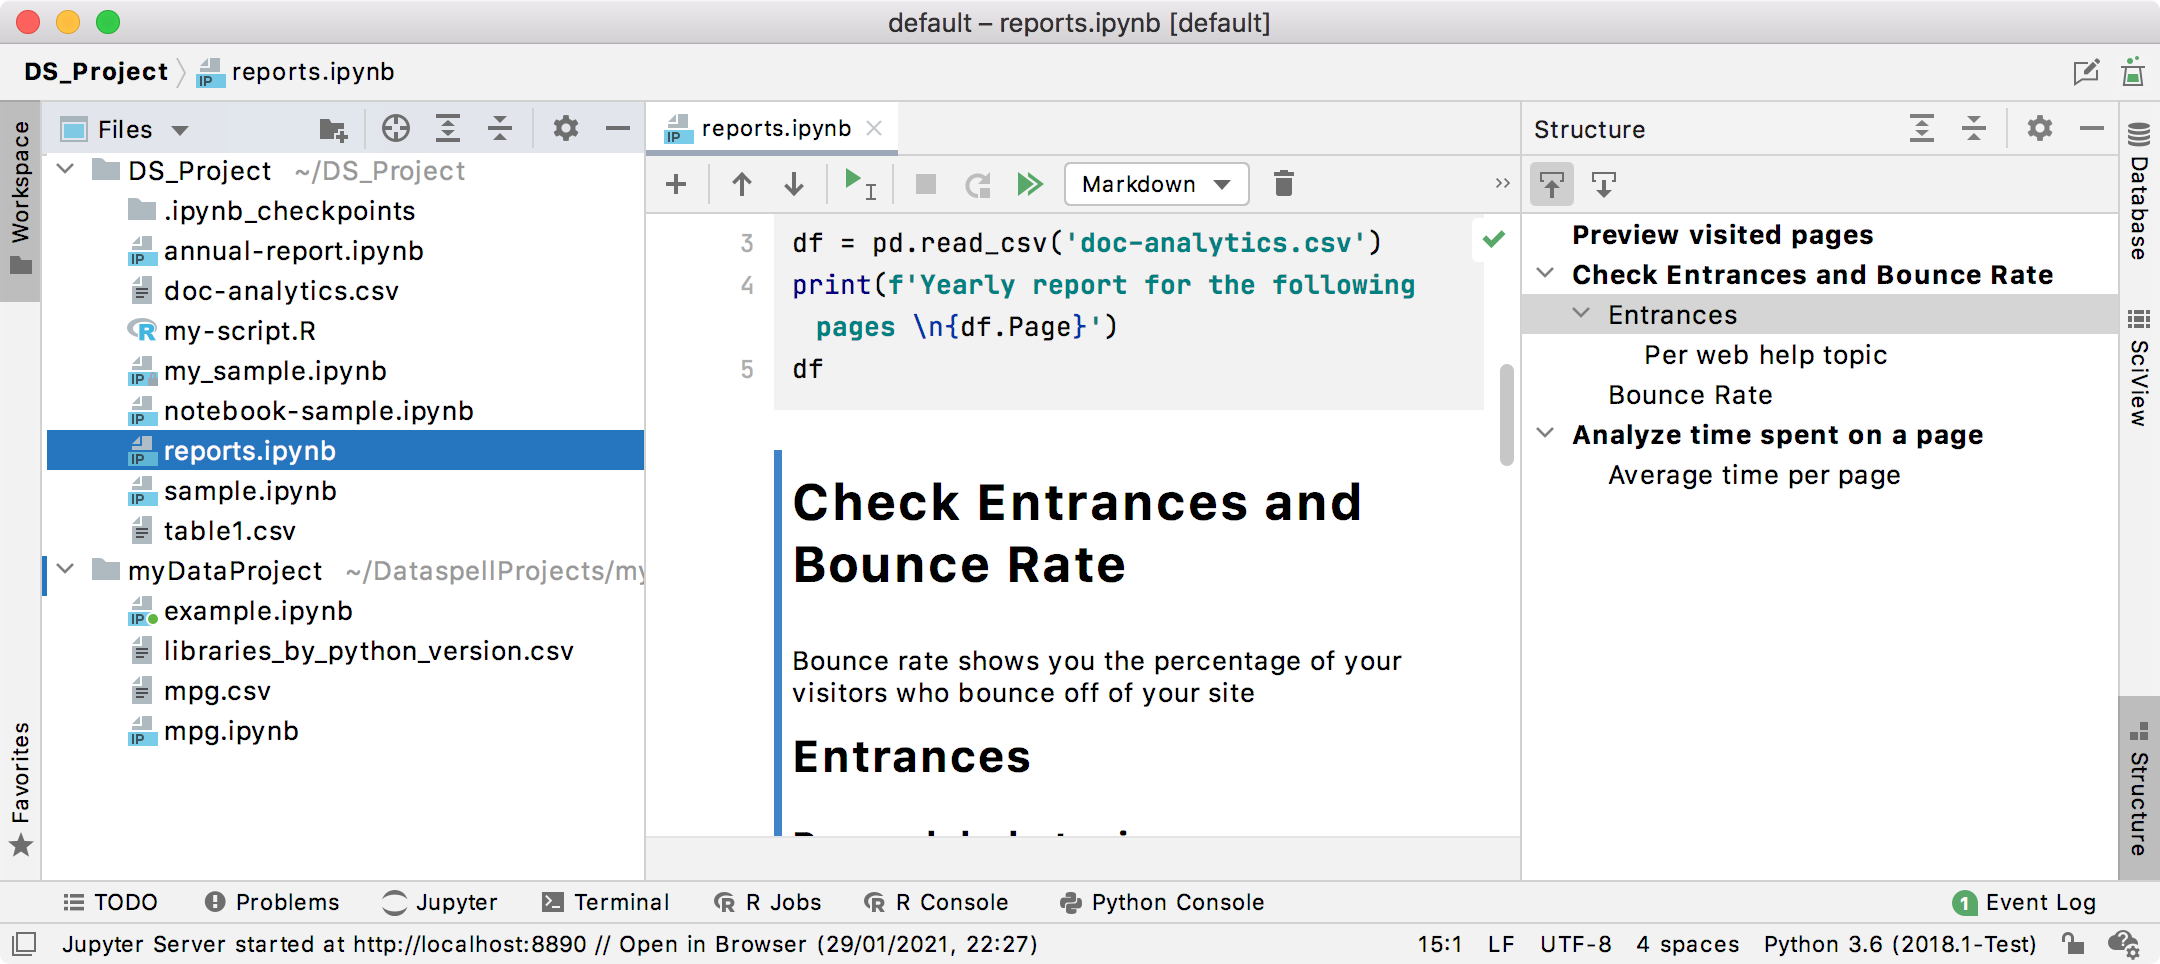Click the Run cell and select below icon
The width and height of the screenshot is (2160, 964).
coord(858,184)
